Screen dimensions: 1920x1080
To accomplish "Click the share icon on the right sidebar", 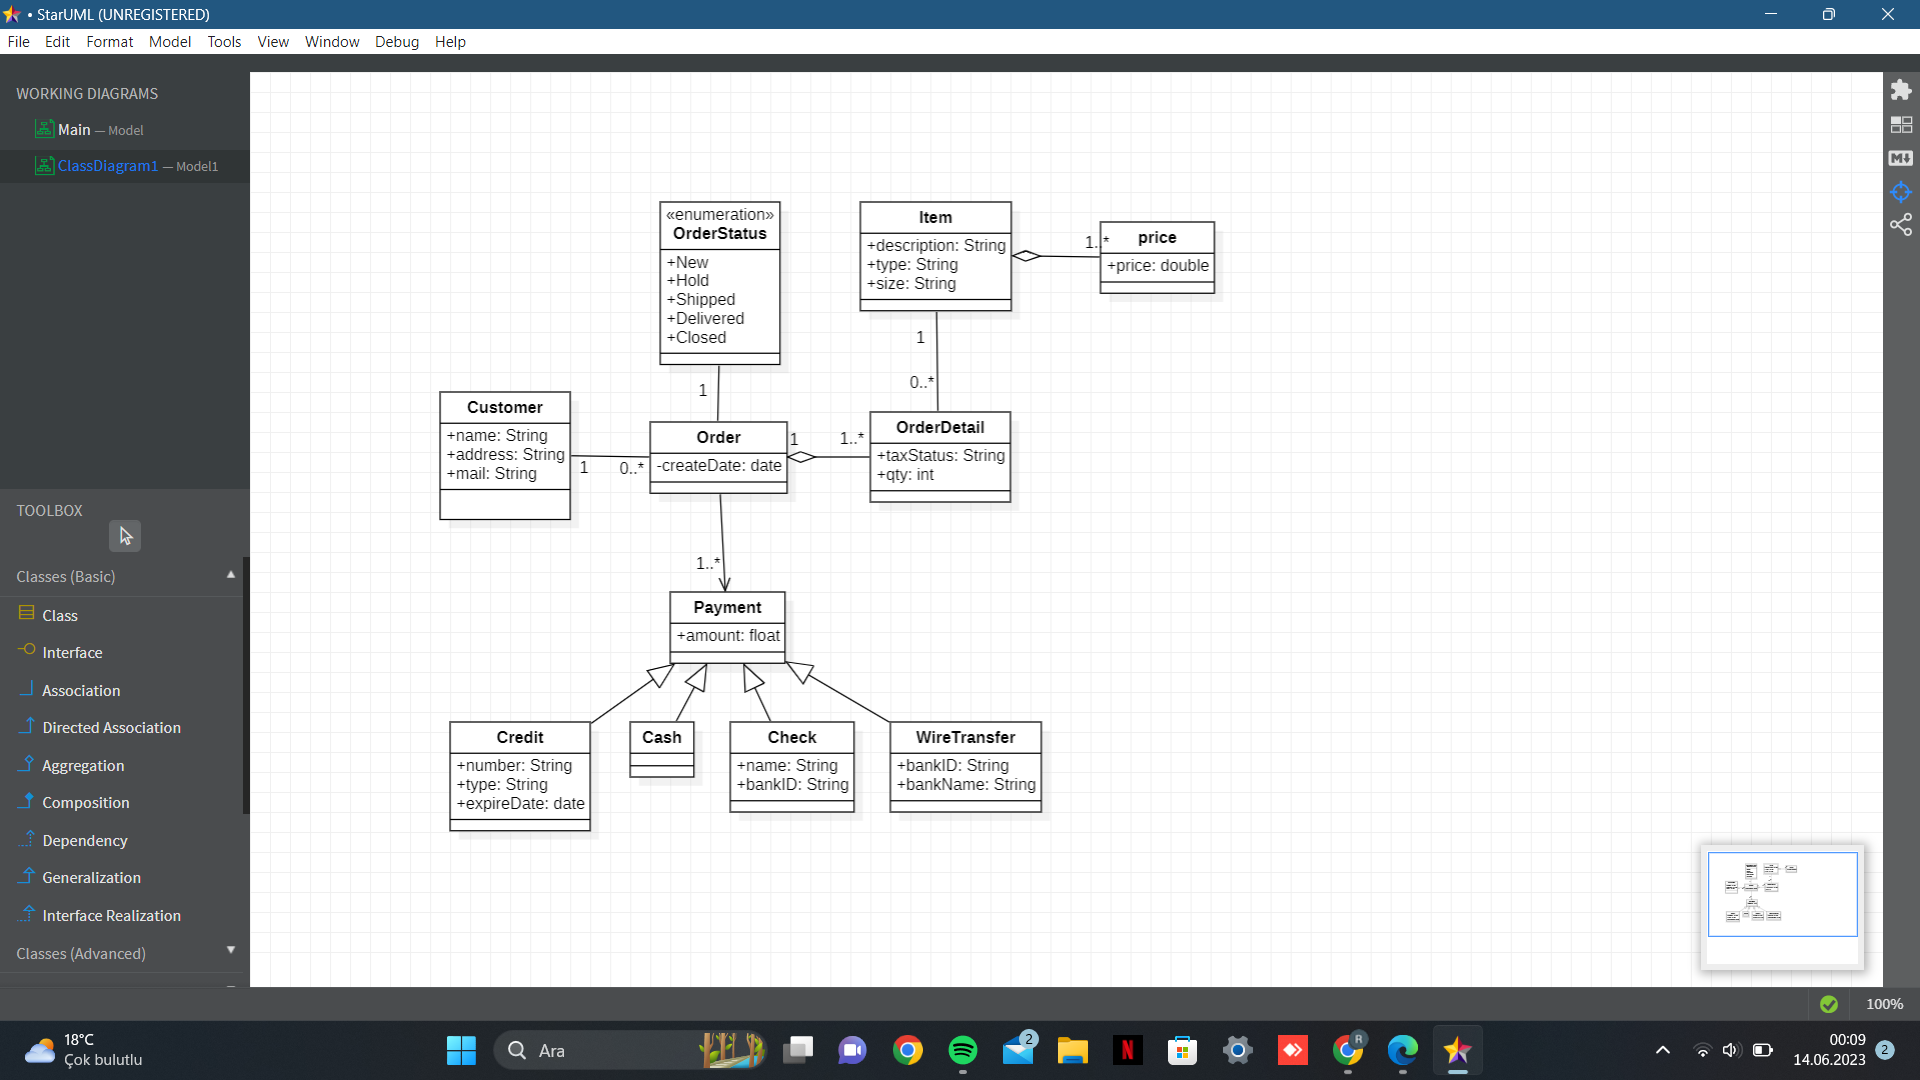I will pyautogui.click(x=1901, y=225).
